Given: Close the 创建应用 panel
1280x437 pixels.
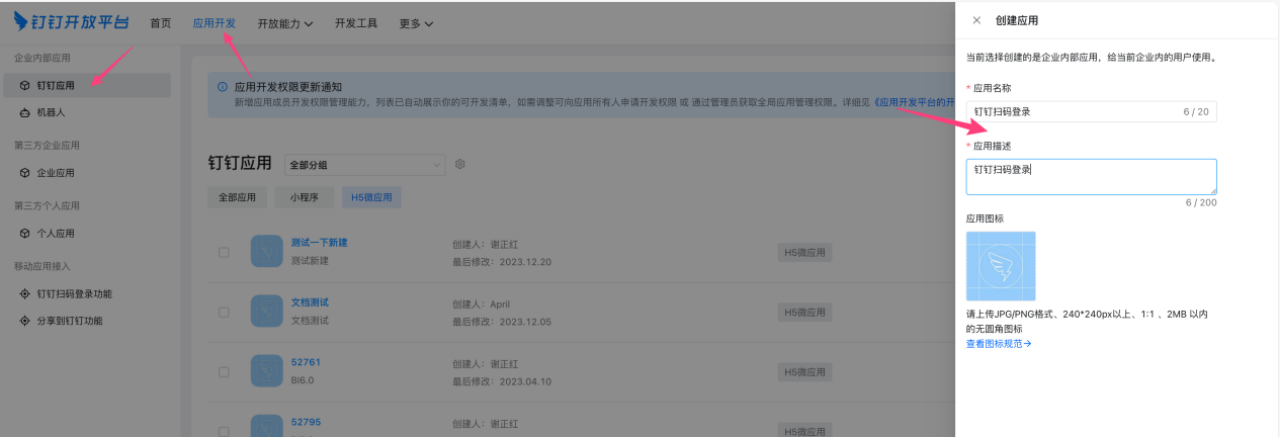Looking at the screenshot, I should click(x=977, y=20).
